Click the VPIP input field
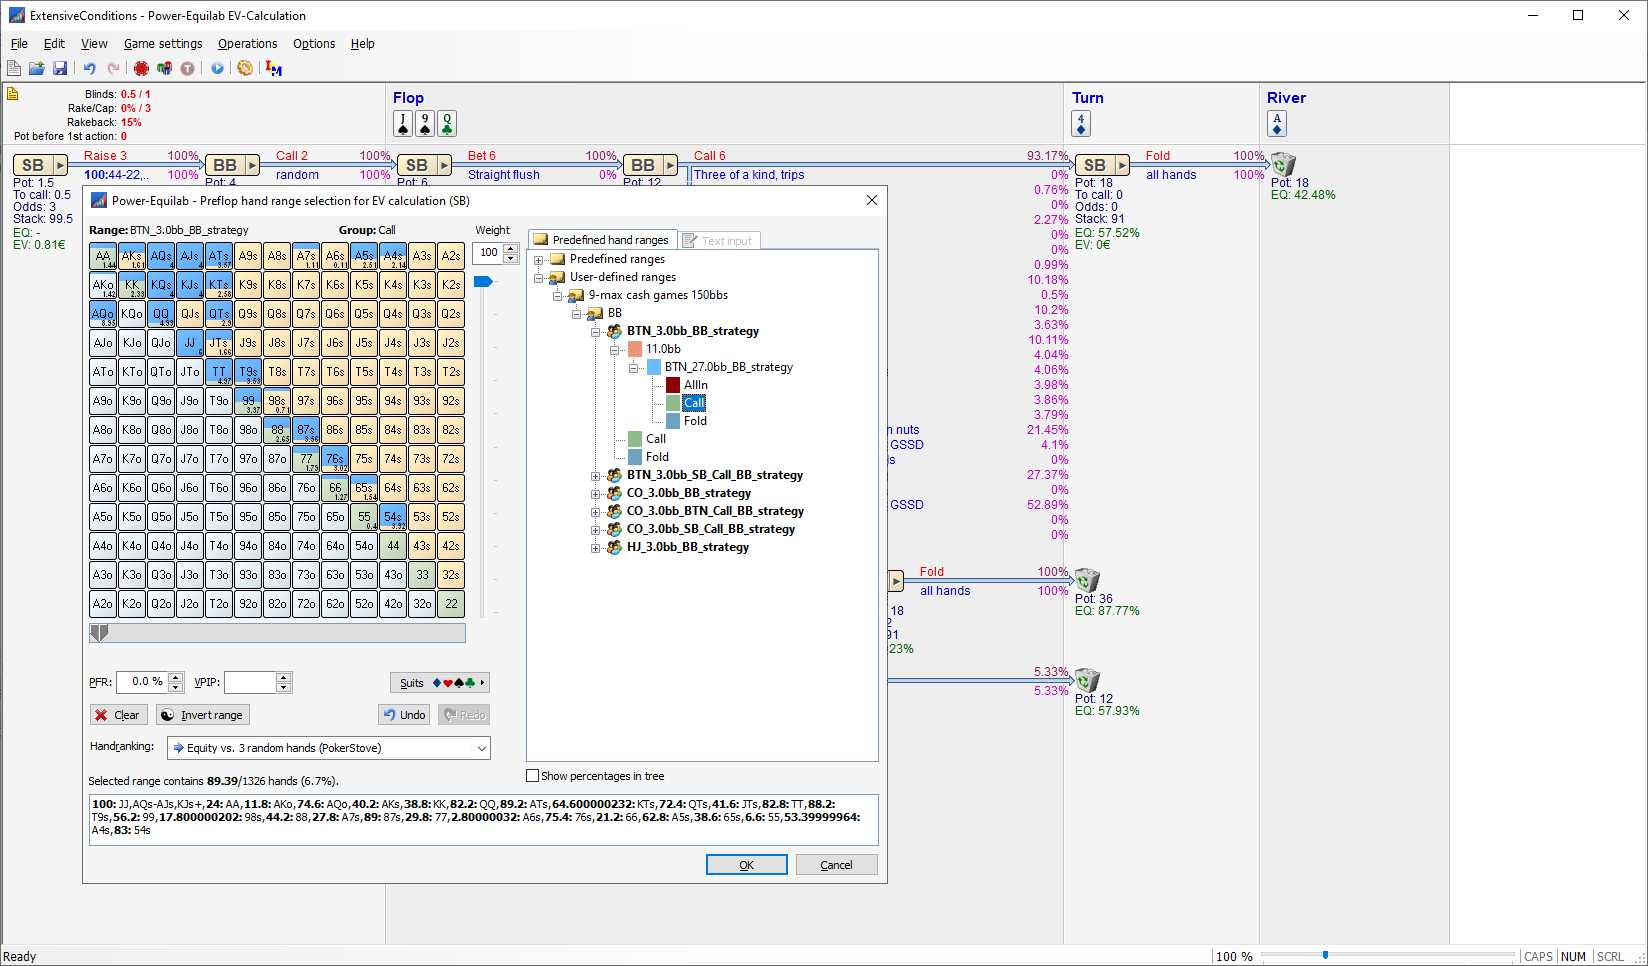The image size is (1648, 966). click(250, 682)
